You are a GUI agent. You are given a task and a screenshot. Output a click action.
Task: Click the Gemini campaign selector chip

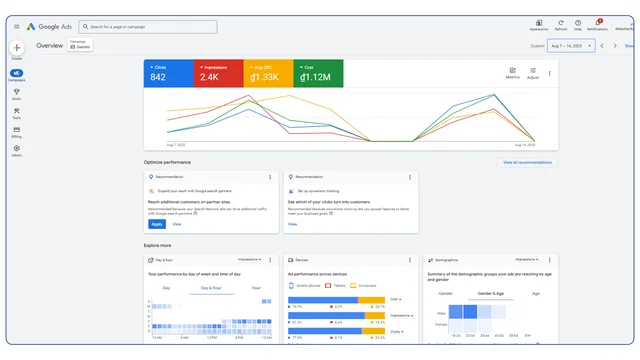coord(80,44)
